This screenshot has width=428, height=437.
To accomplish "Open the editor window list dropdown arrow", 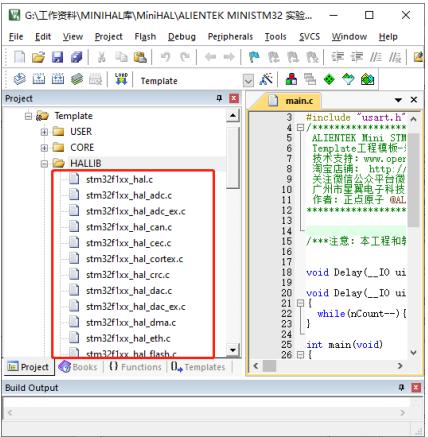I will pyautogui.click(x=398, y=100).
